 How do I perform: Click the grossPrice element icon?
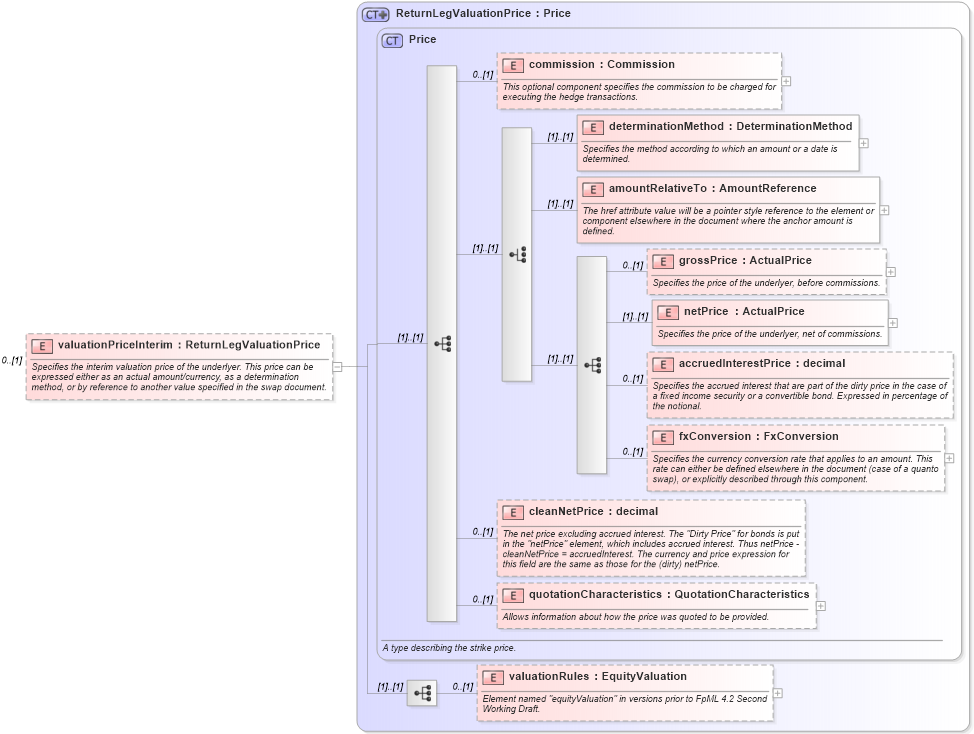tap(661, 261)
